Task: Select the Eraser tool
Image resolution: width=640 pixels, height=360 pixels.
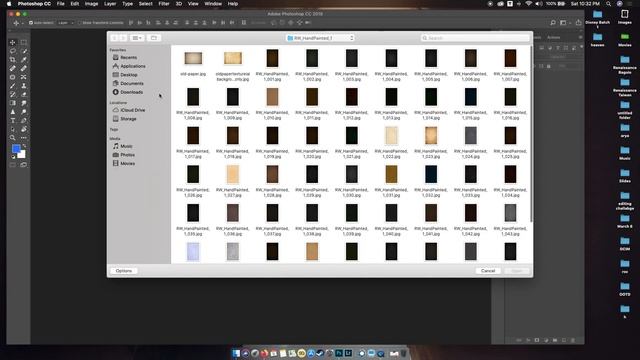Action: (x=24, y=94)
